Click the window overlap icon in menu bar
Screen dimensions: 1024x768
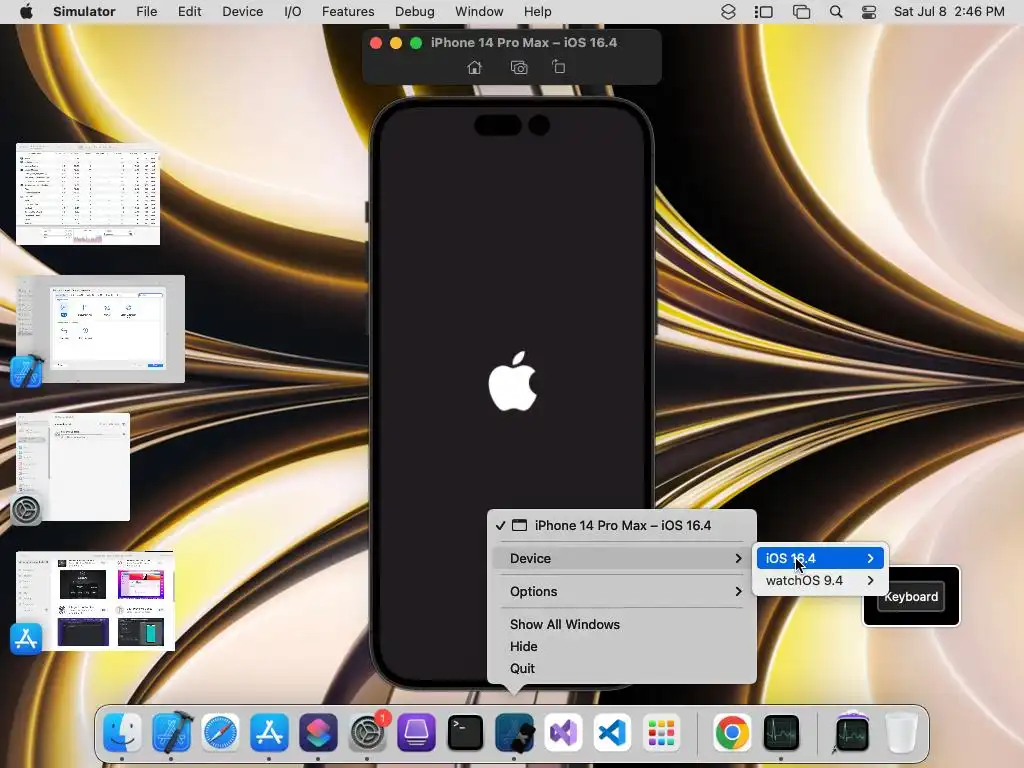tap(801, 12)
